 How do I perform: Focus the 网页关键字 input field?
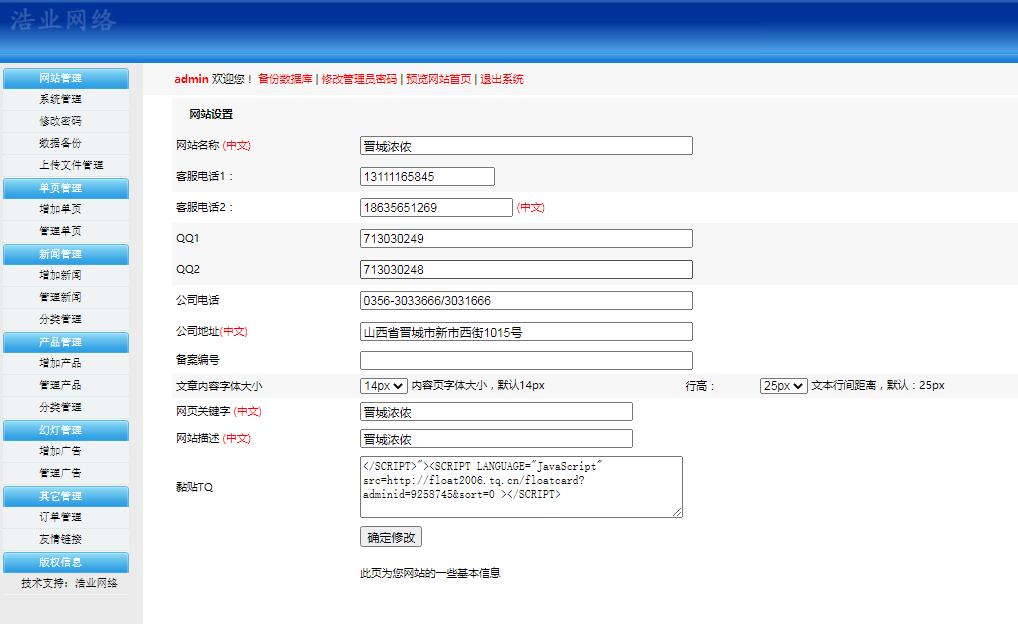(x=497, y=412)
